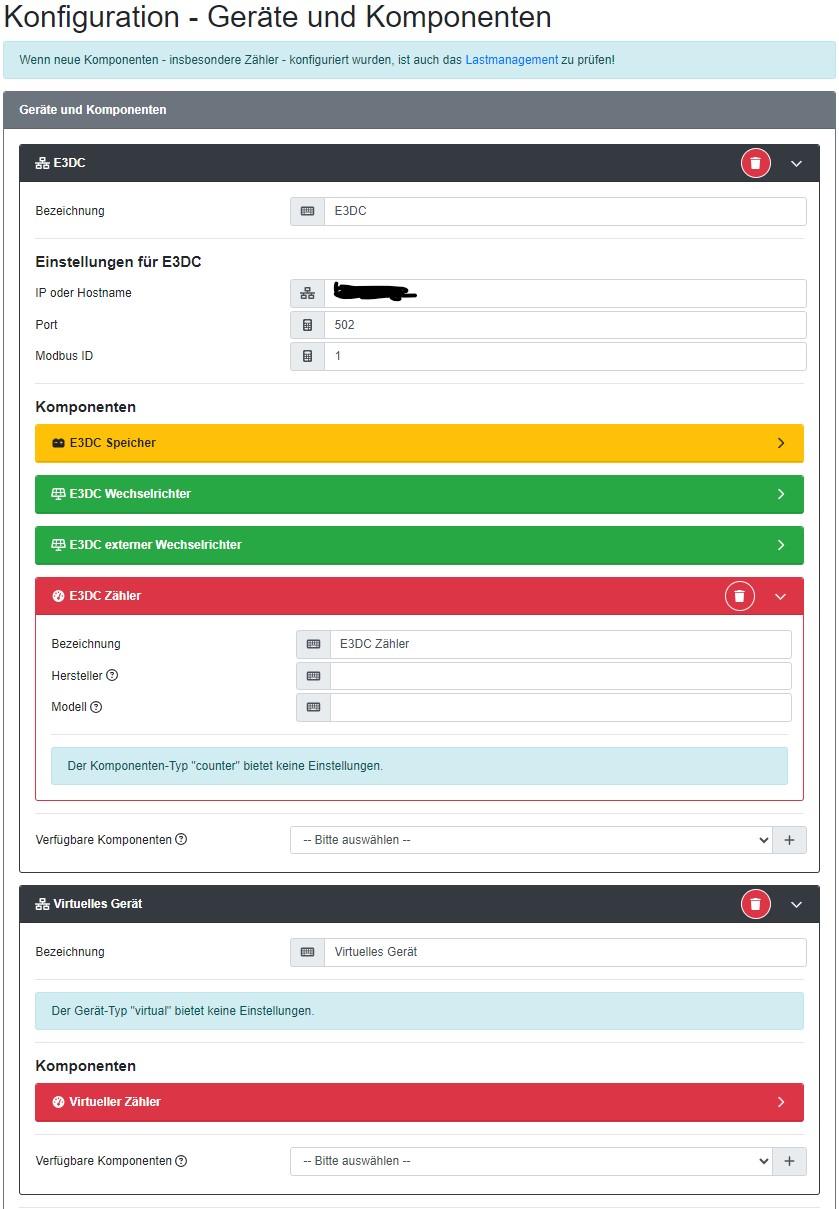
Task: Open Virtuelles Gerät Verfügbare Komponenten dropdown
Action: coord(531,1161)
